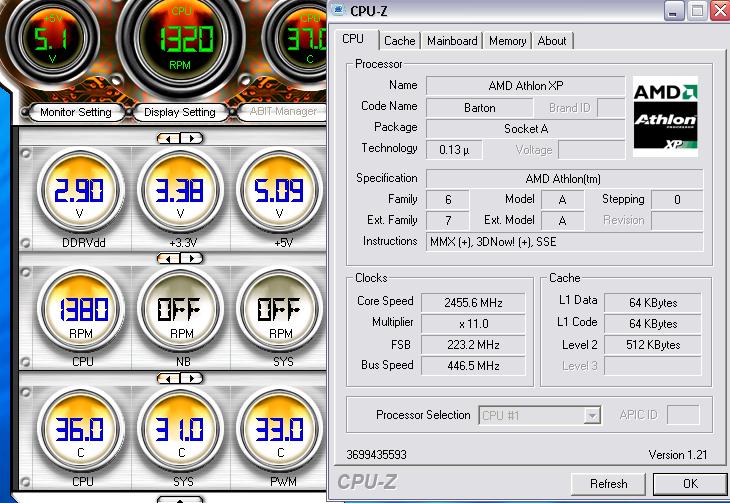Viewport: 730px width, 503px height.
Task: Click left arrow above temperature row
Action: pyautogui.click(x=169, y=378)
